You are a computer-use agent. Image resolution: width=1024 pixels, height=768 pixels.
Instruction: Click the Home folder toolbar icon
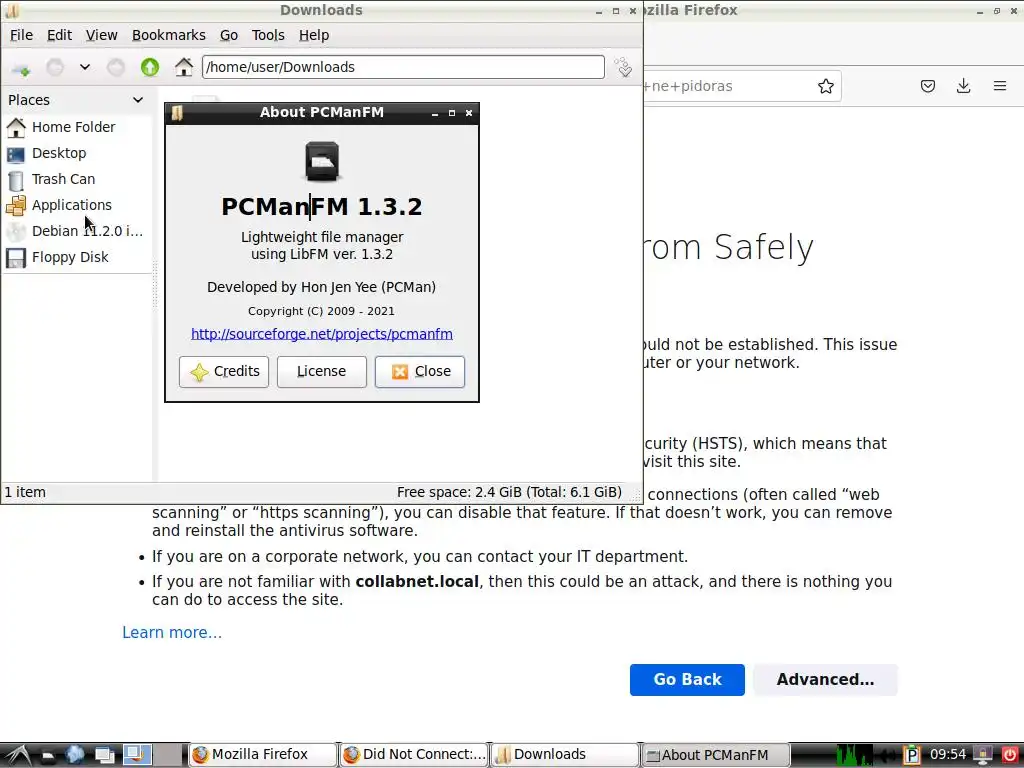coord(184,67)
